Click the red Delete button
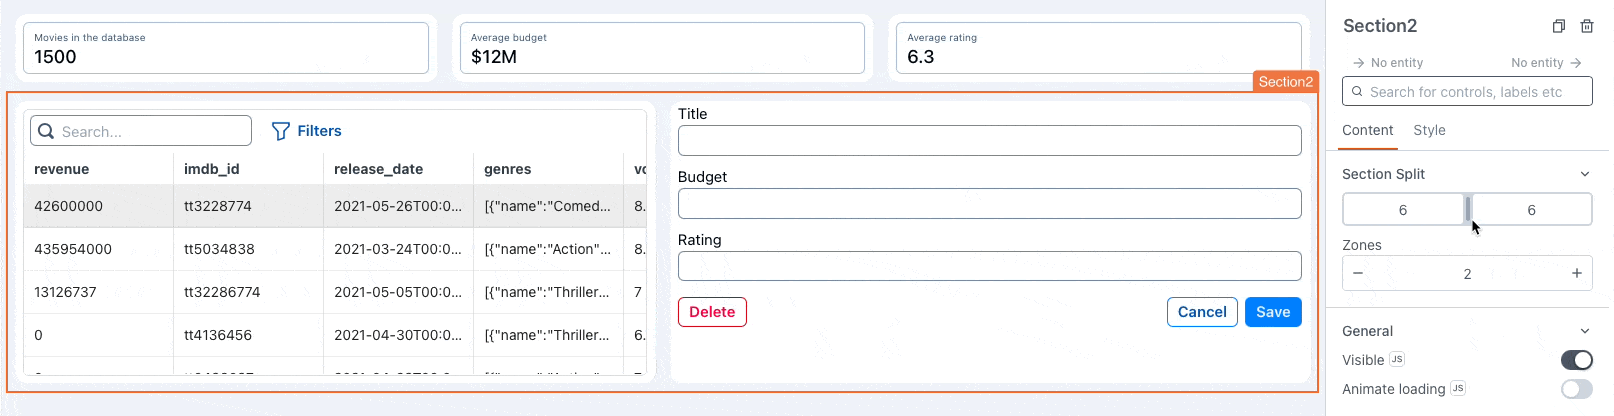 pos(712,312)
